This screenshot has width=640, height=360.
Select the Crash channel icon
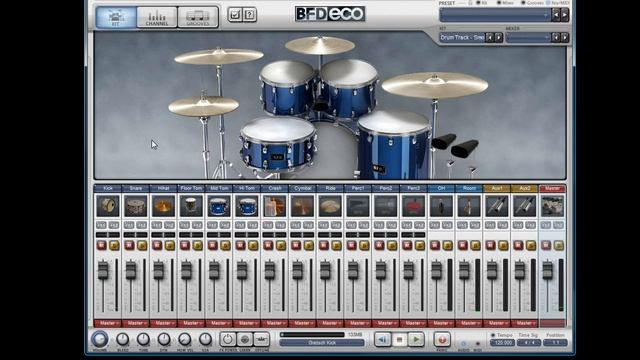pyautogui.click(x=274, y=206)
